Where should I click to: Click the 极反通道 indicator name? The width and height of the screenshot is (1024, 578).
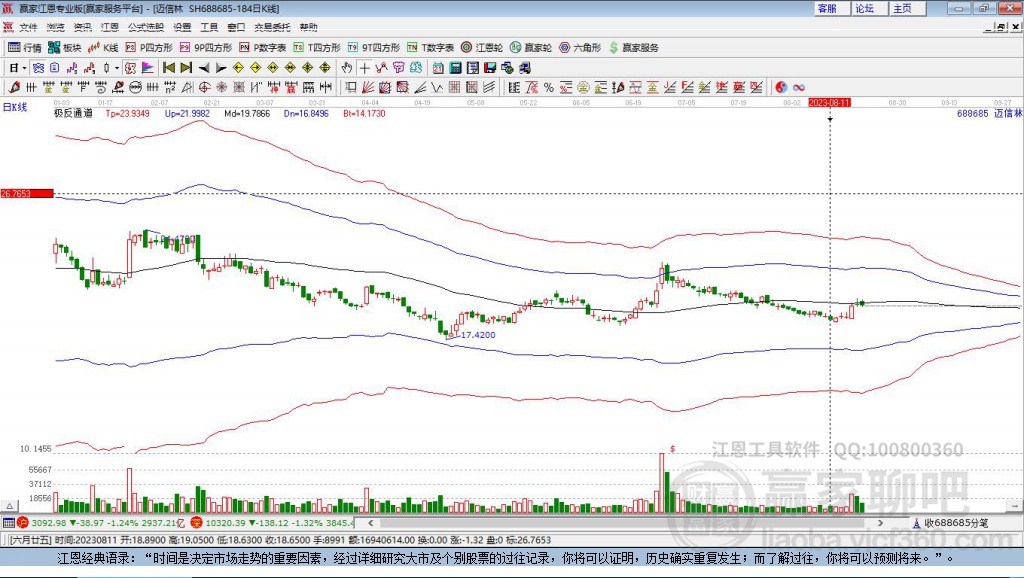pos(73,113)
